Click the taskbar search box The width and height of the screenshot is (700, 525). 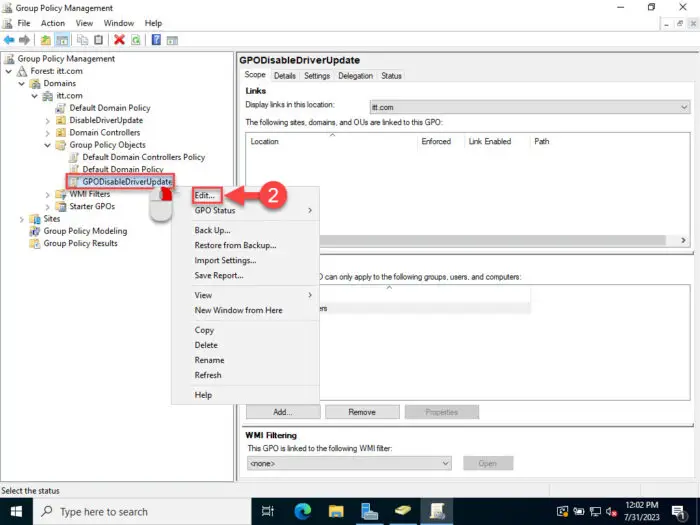pos(142,512)
